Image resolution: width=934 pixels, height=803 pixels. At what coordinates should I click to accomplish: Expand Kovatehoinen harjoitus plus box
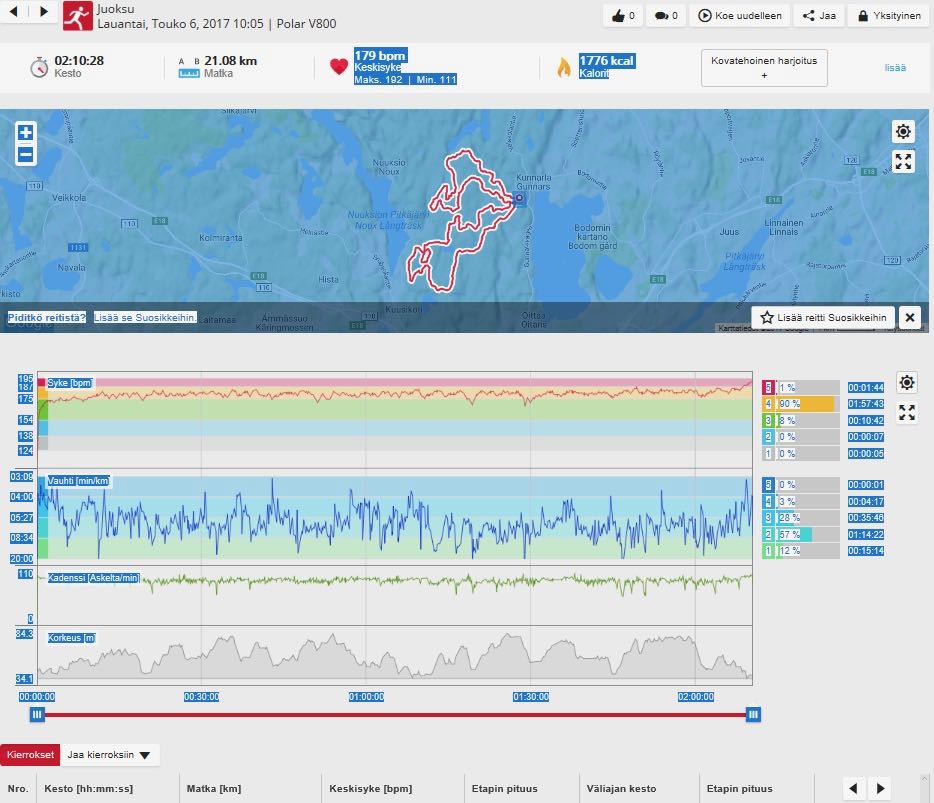(x=764, y=68)
